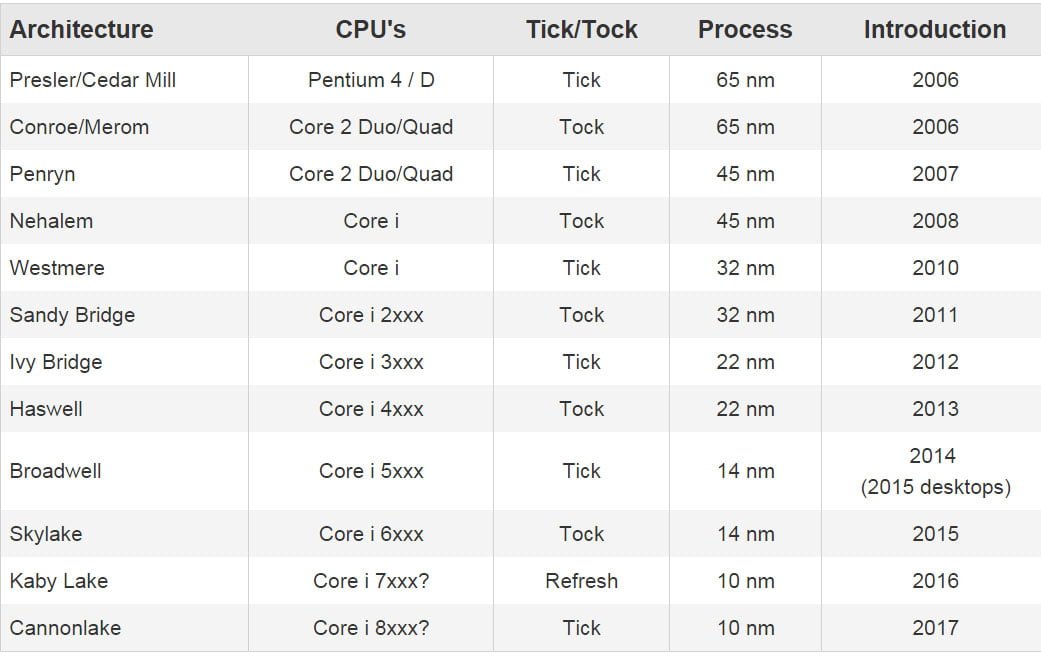
Task: Click the Process column header
Action: pos(745,30)
